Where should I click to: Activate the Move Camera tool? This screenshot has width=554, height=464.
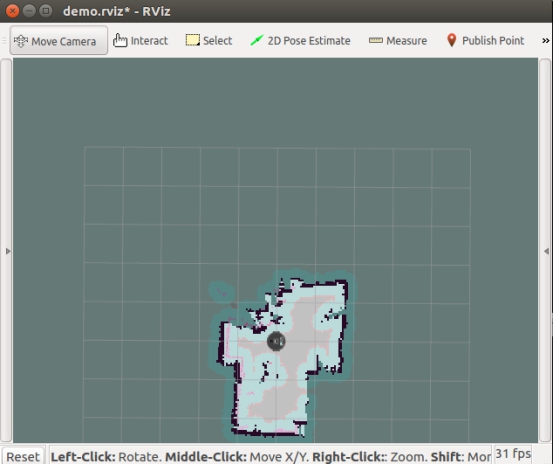tap(59, 41)
